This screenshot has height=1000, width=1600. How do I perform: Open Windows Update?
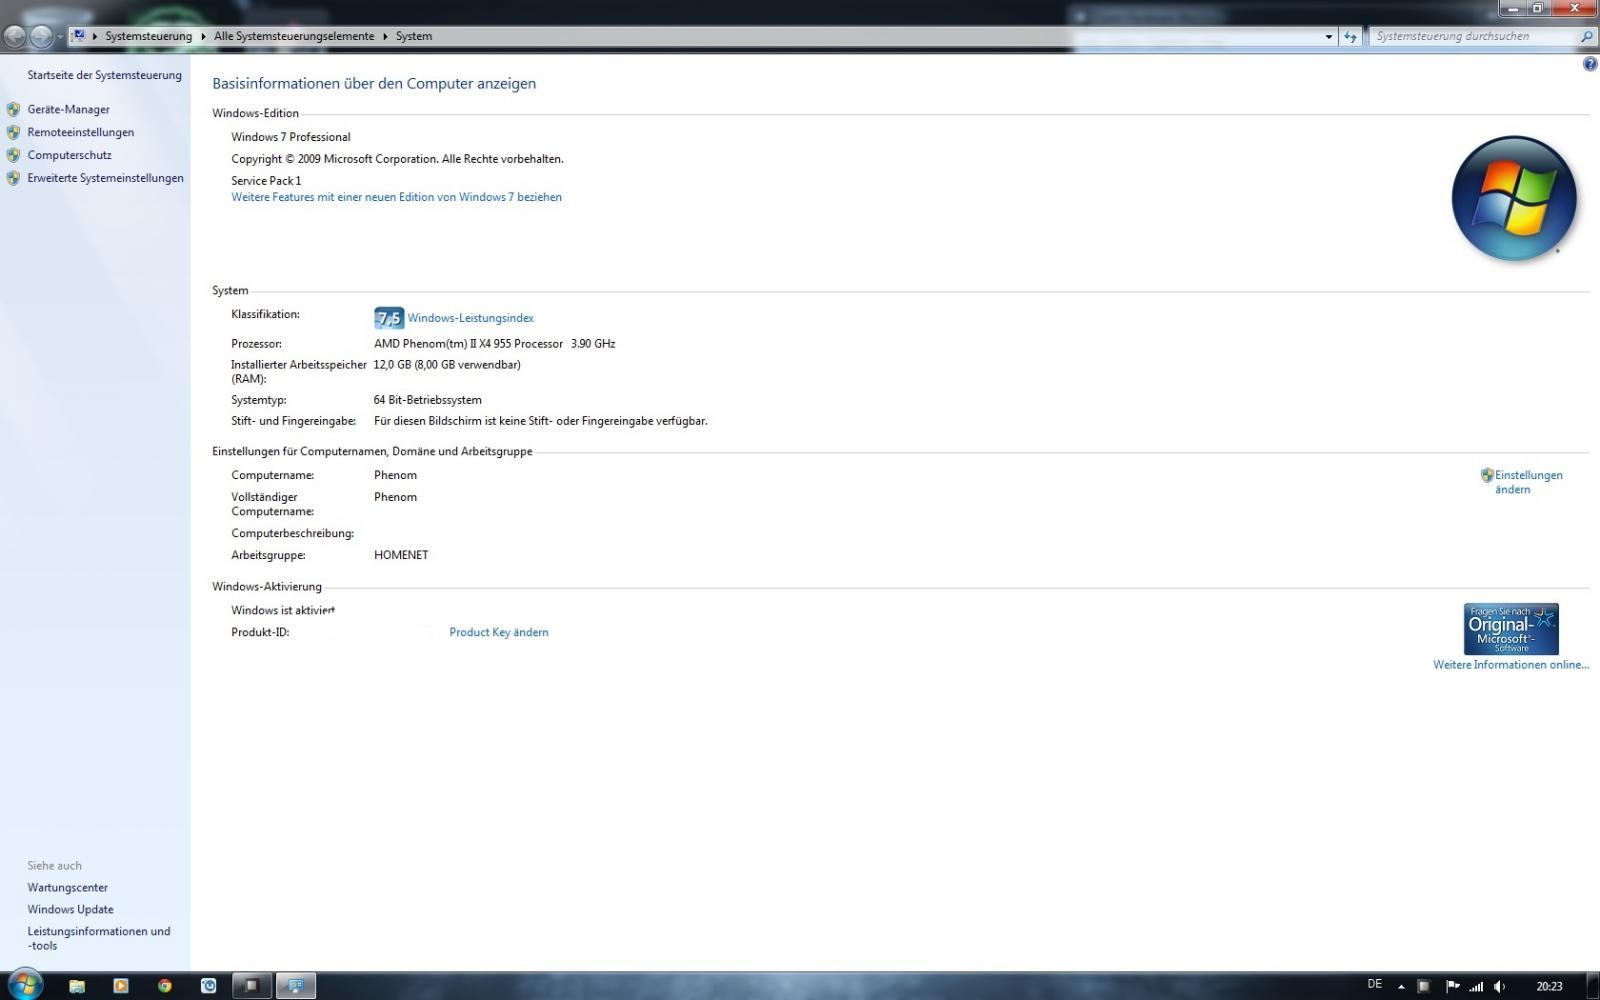pos(70,910)
